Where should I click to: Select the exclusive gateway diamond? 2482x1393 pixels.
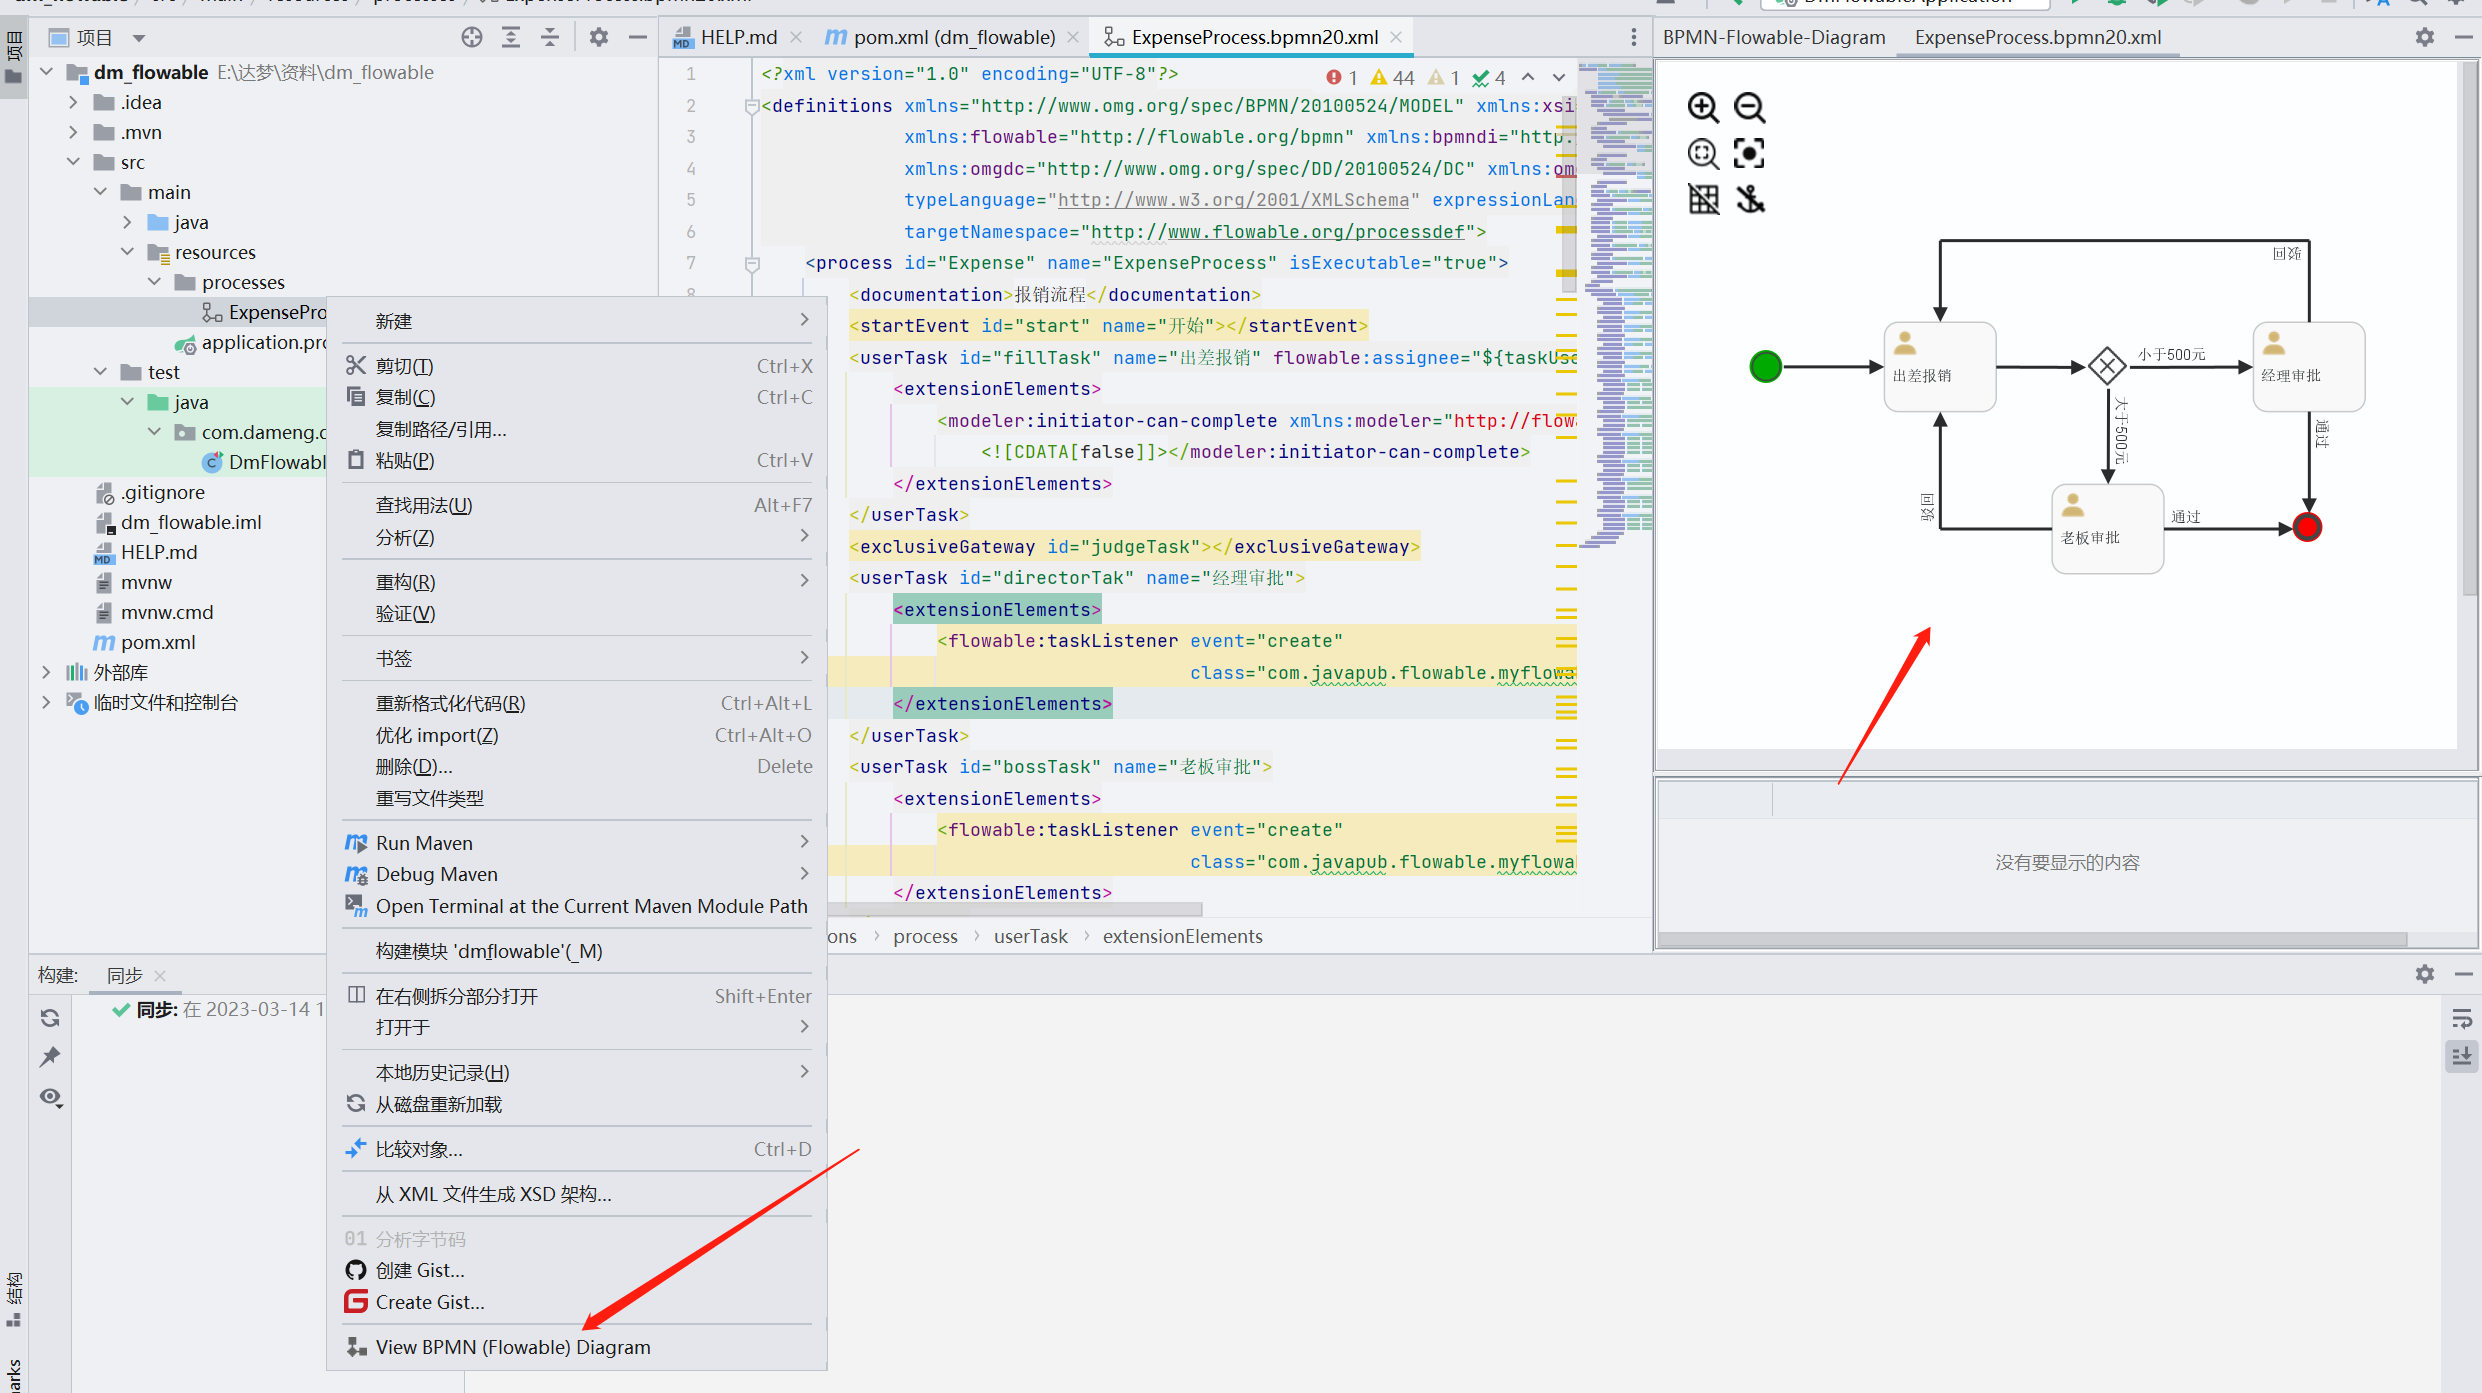(x=2107, y=367)
